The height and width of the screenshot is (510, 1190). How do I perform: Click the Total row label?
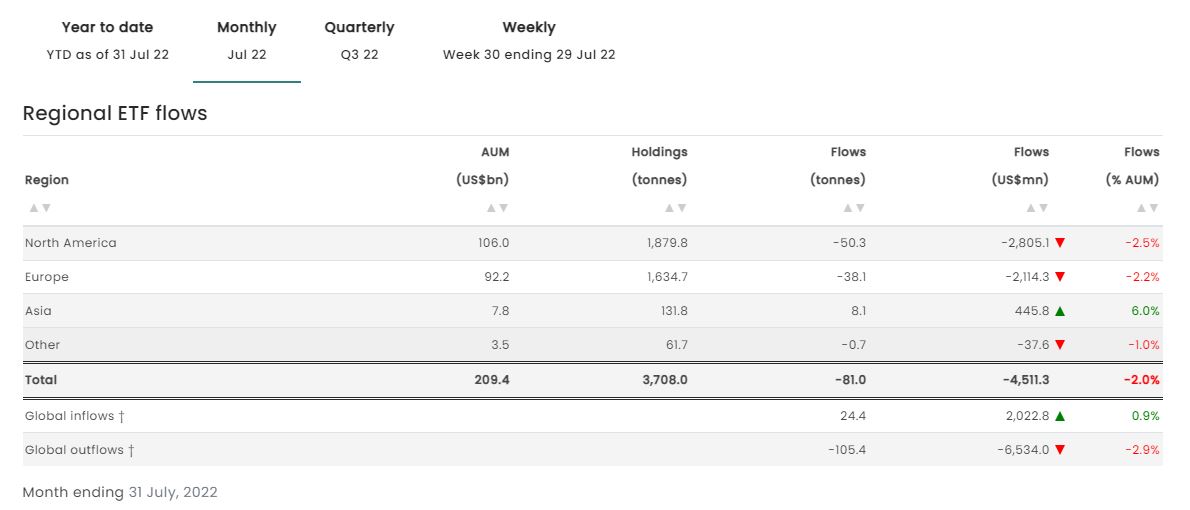point(41,380)
